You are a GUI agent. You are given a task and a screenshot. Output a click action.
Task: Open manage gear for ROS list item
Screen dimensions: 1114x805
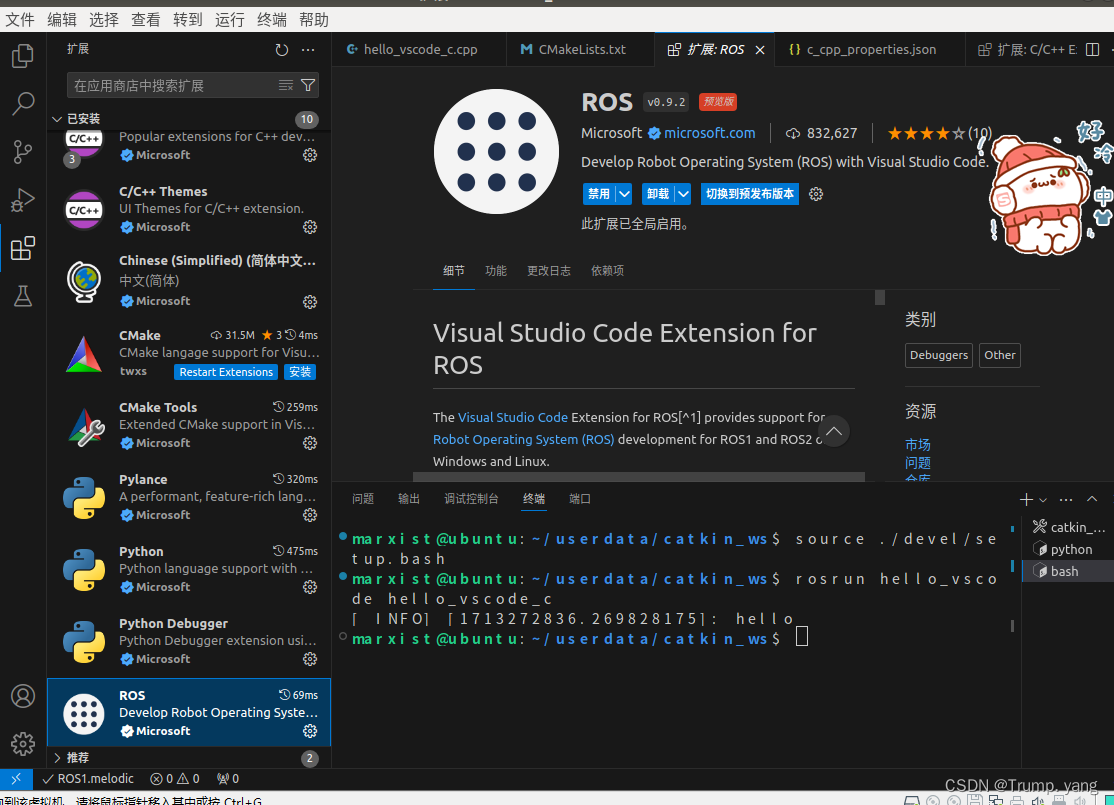click(310, 731)
